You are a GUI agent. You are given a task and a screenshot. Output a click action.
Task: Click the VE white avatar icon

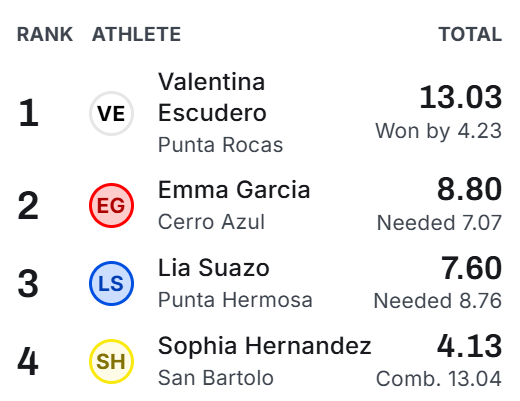(x=111, y=113)
